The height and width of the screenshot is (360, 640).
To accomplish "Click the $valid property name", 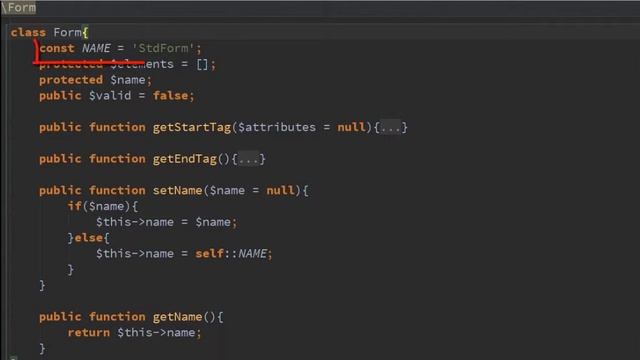I will [x=110, y=96].
